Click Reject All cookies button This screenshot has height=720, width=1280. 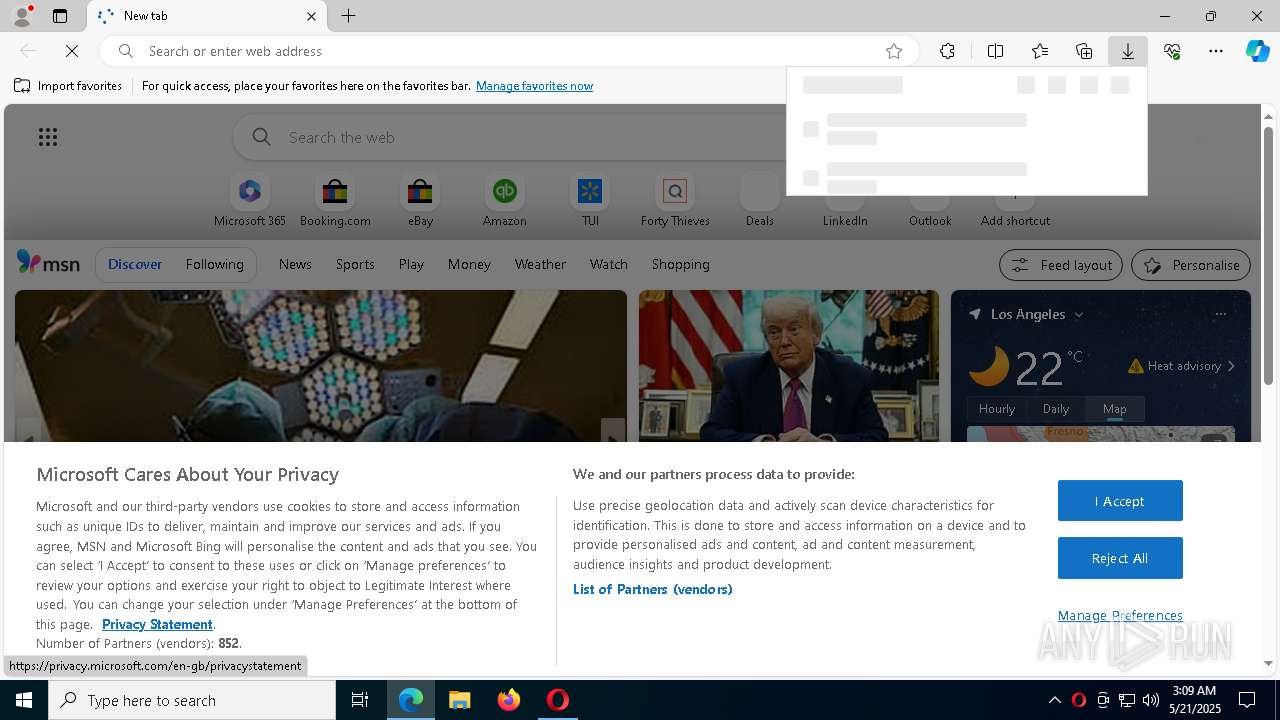tap(1120, 558)
